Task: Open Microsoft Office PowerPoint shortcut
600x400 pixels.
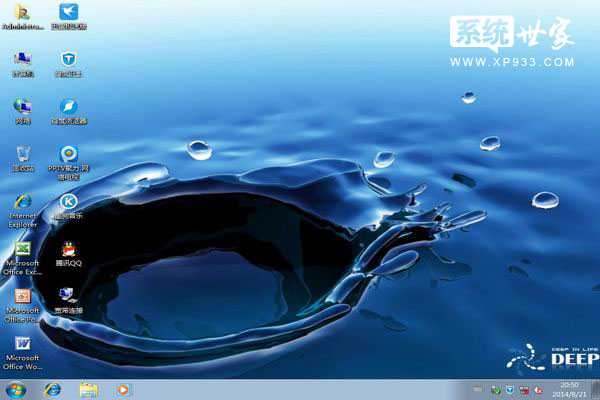Action: point(22,296)
